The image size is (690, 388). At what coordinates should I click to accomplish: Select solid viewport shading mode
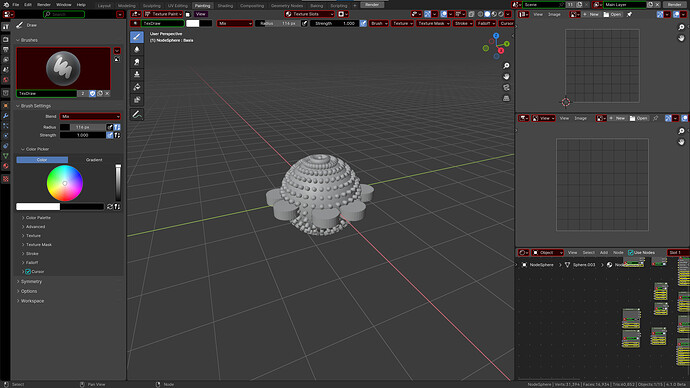pyautogui.click(x=487, y=15)
